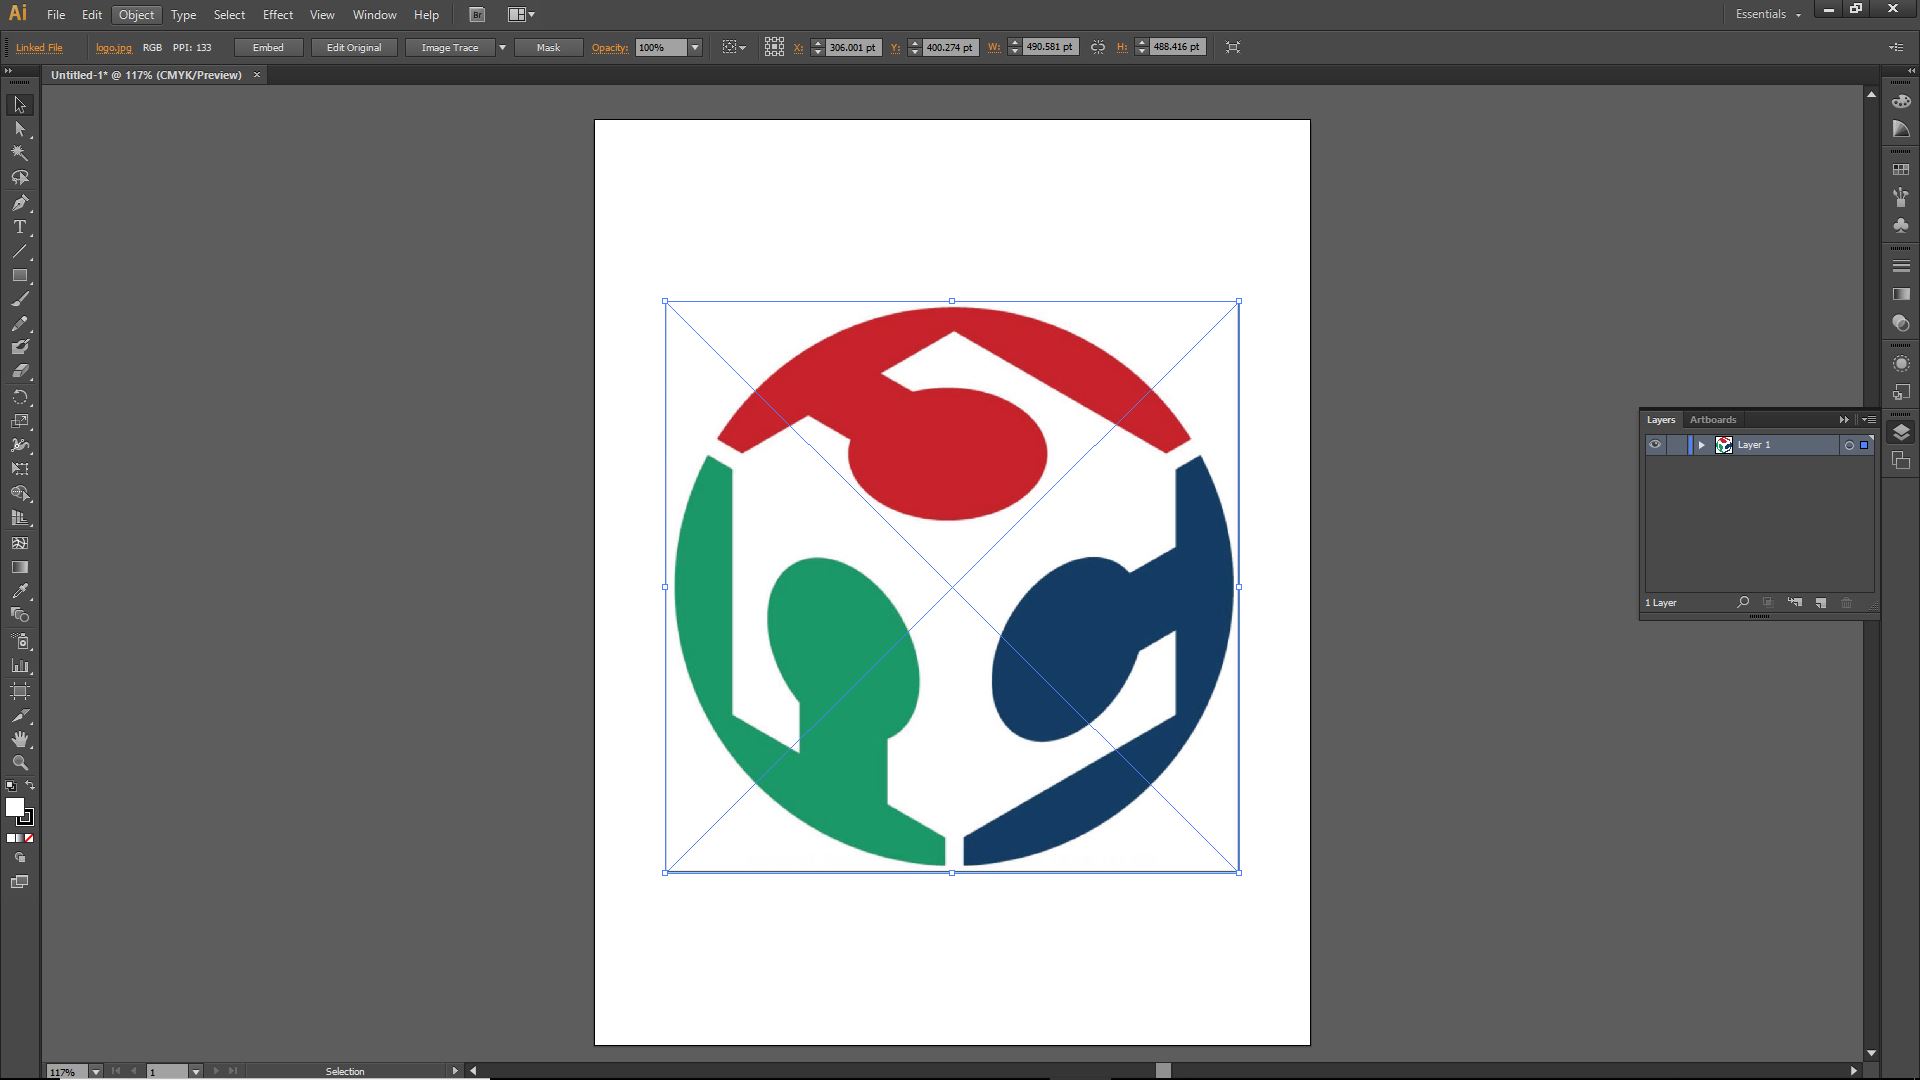Click the Create New Layer icon

pos(1820,603)
